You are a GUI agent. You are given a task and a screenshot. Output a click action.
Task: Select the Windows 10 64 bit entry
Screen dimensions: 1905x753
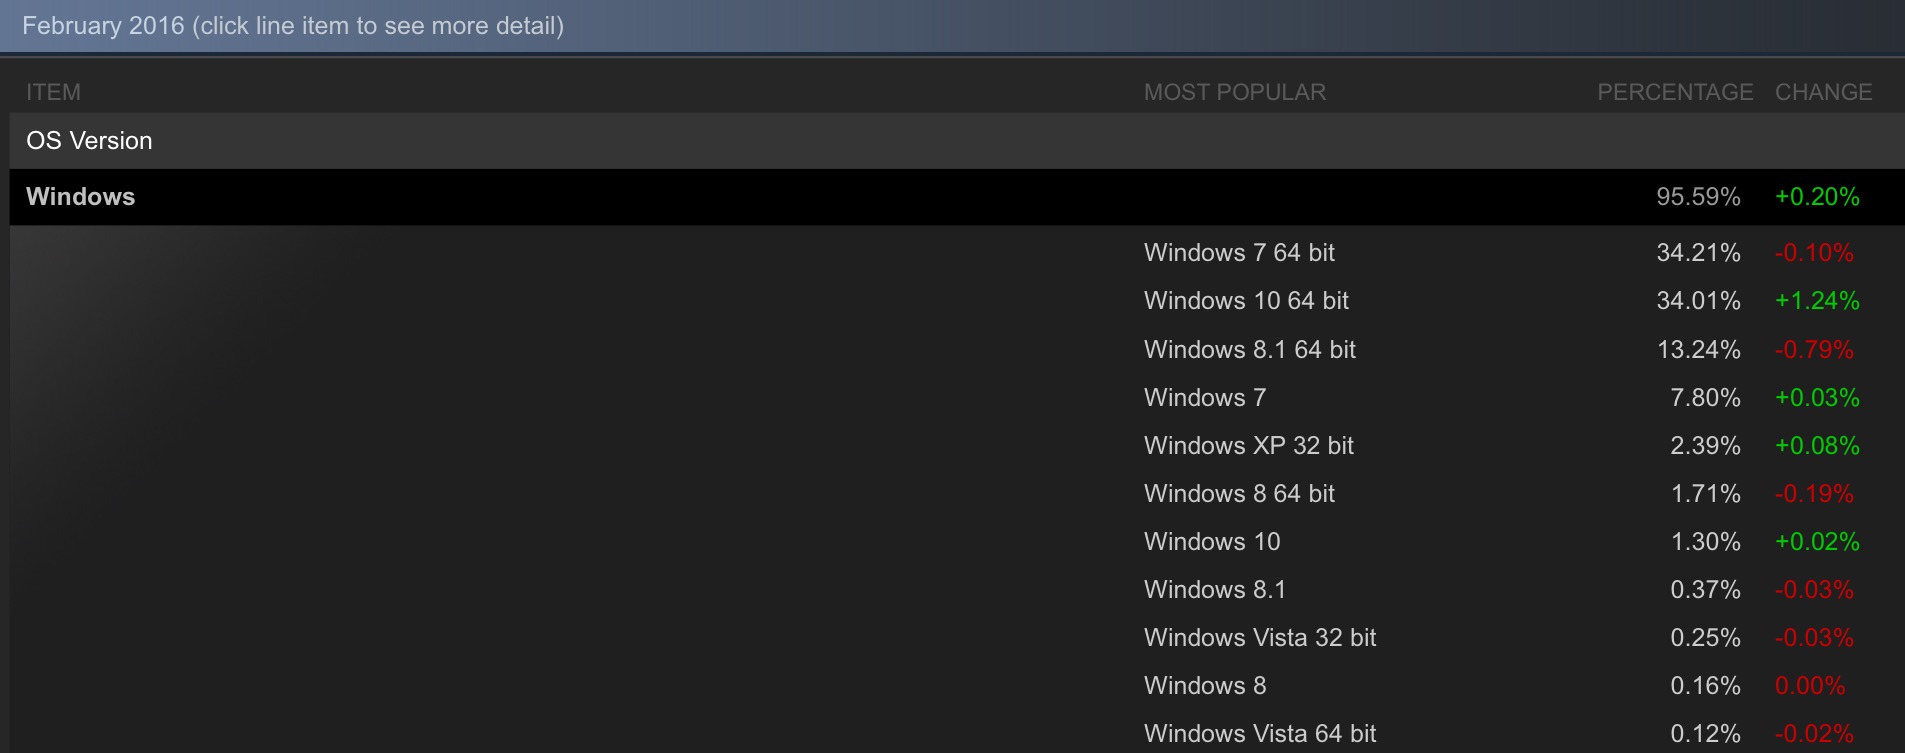click(1246, 301)
